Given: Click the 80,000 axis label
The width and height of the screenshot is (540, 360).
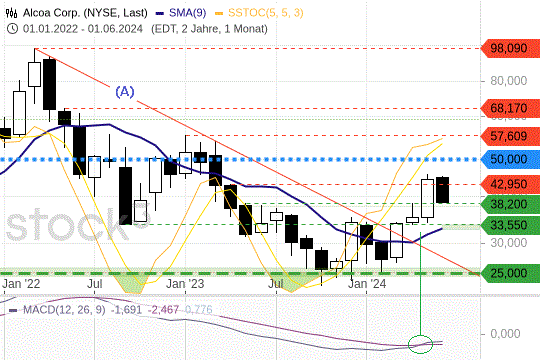Looking at the screenshot, I should pyautogui.click(x=509, y=81).
